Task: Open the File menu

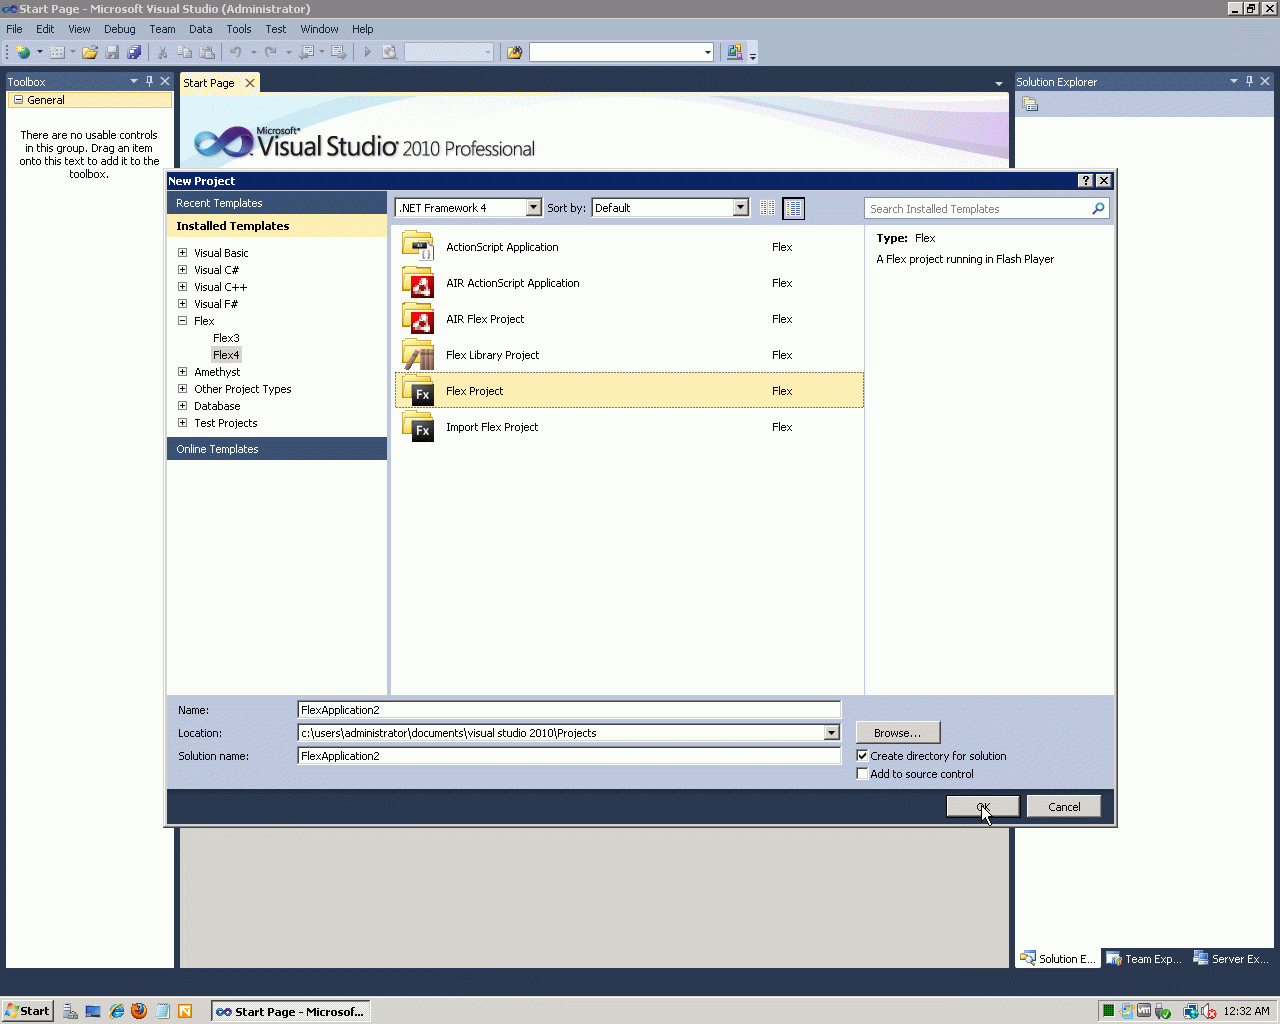Action: (14, 29)
